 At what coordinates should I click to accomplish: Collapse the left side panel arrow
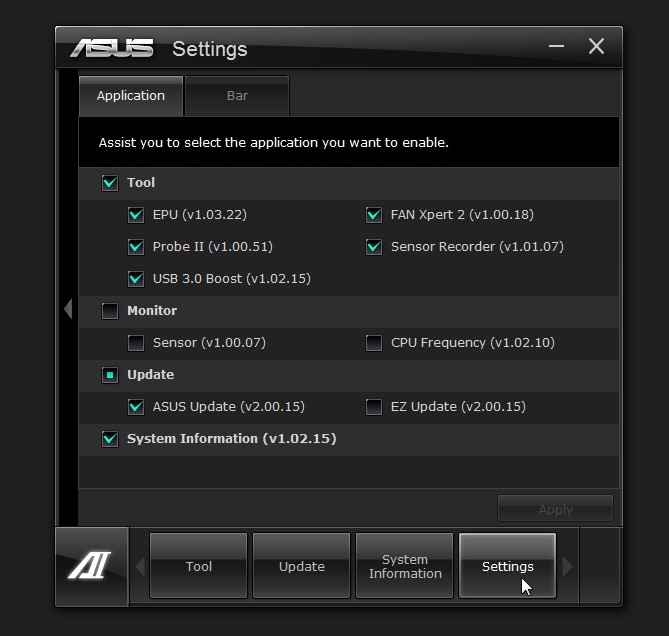[x=68, y=308]
